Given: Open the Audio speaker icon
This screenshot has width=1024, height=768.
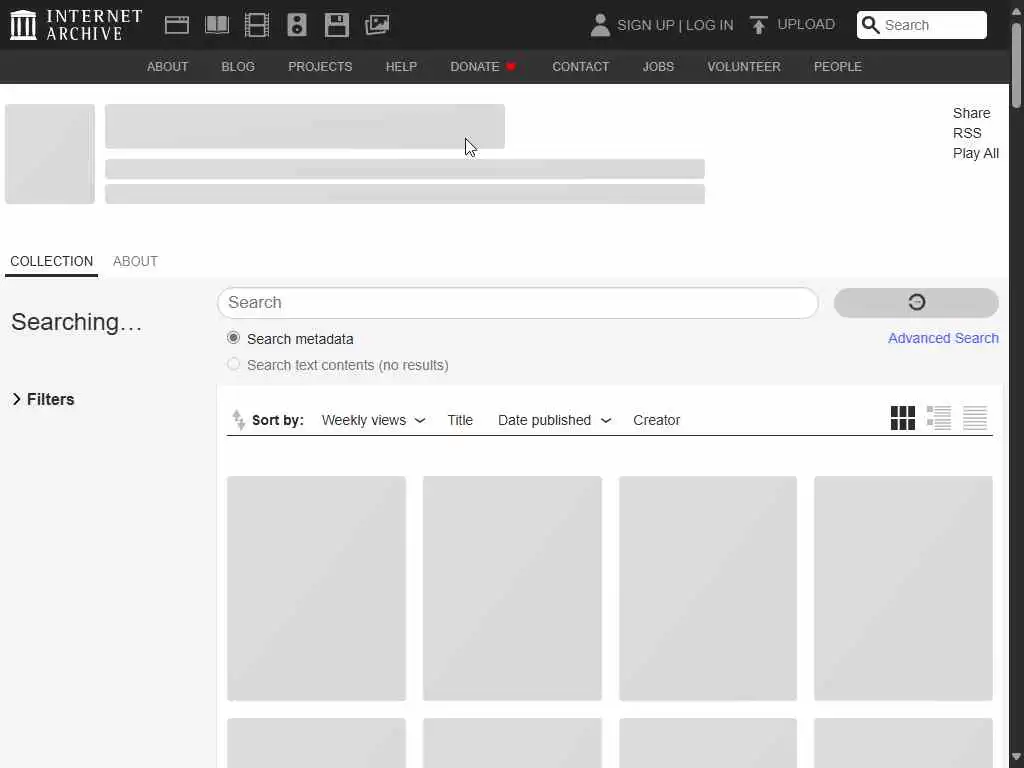Looking at the screenshot, I should tap(296, 25).
